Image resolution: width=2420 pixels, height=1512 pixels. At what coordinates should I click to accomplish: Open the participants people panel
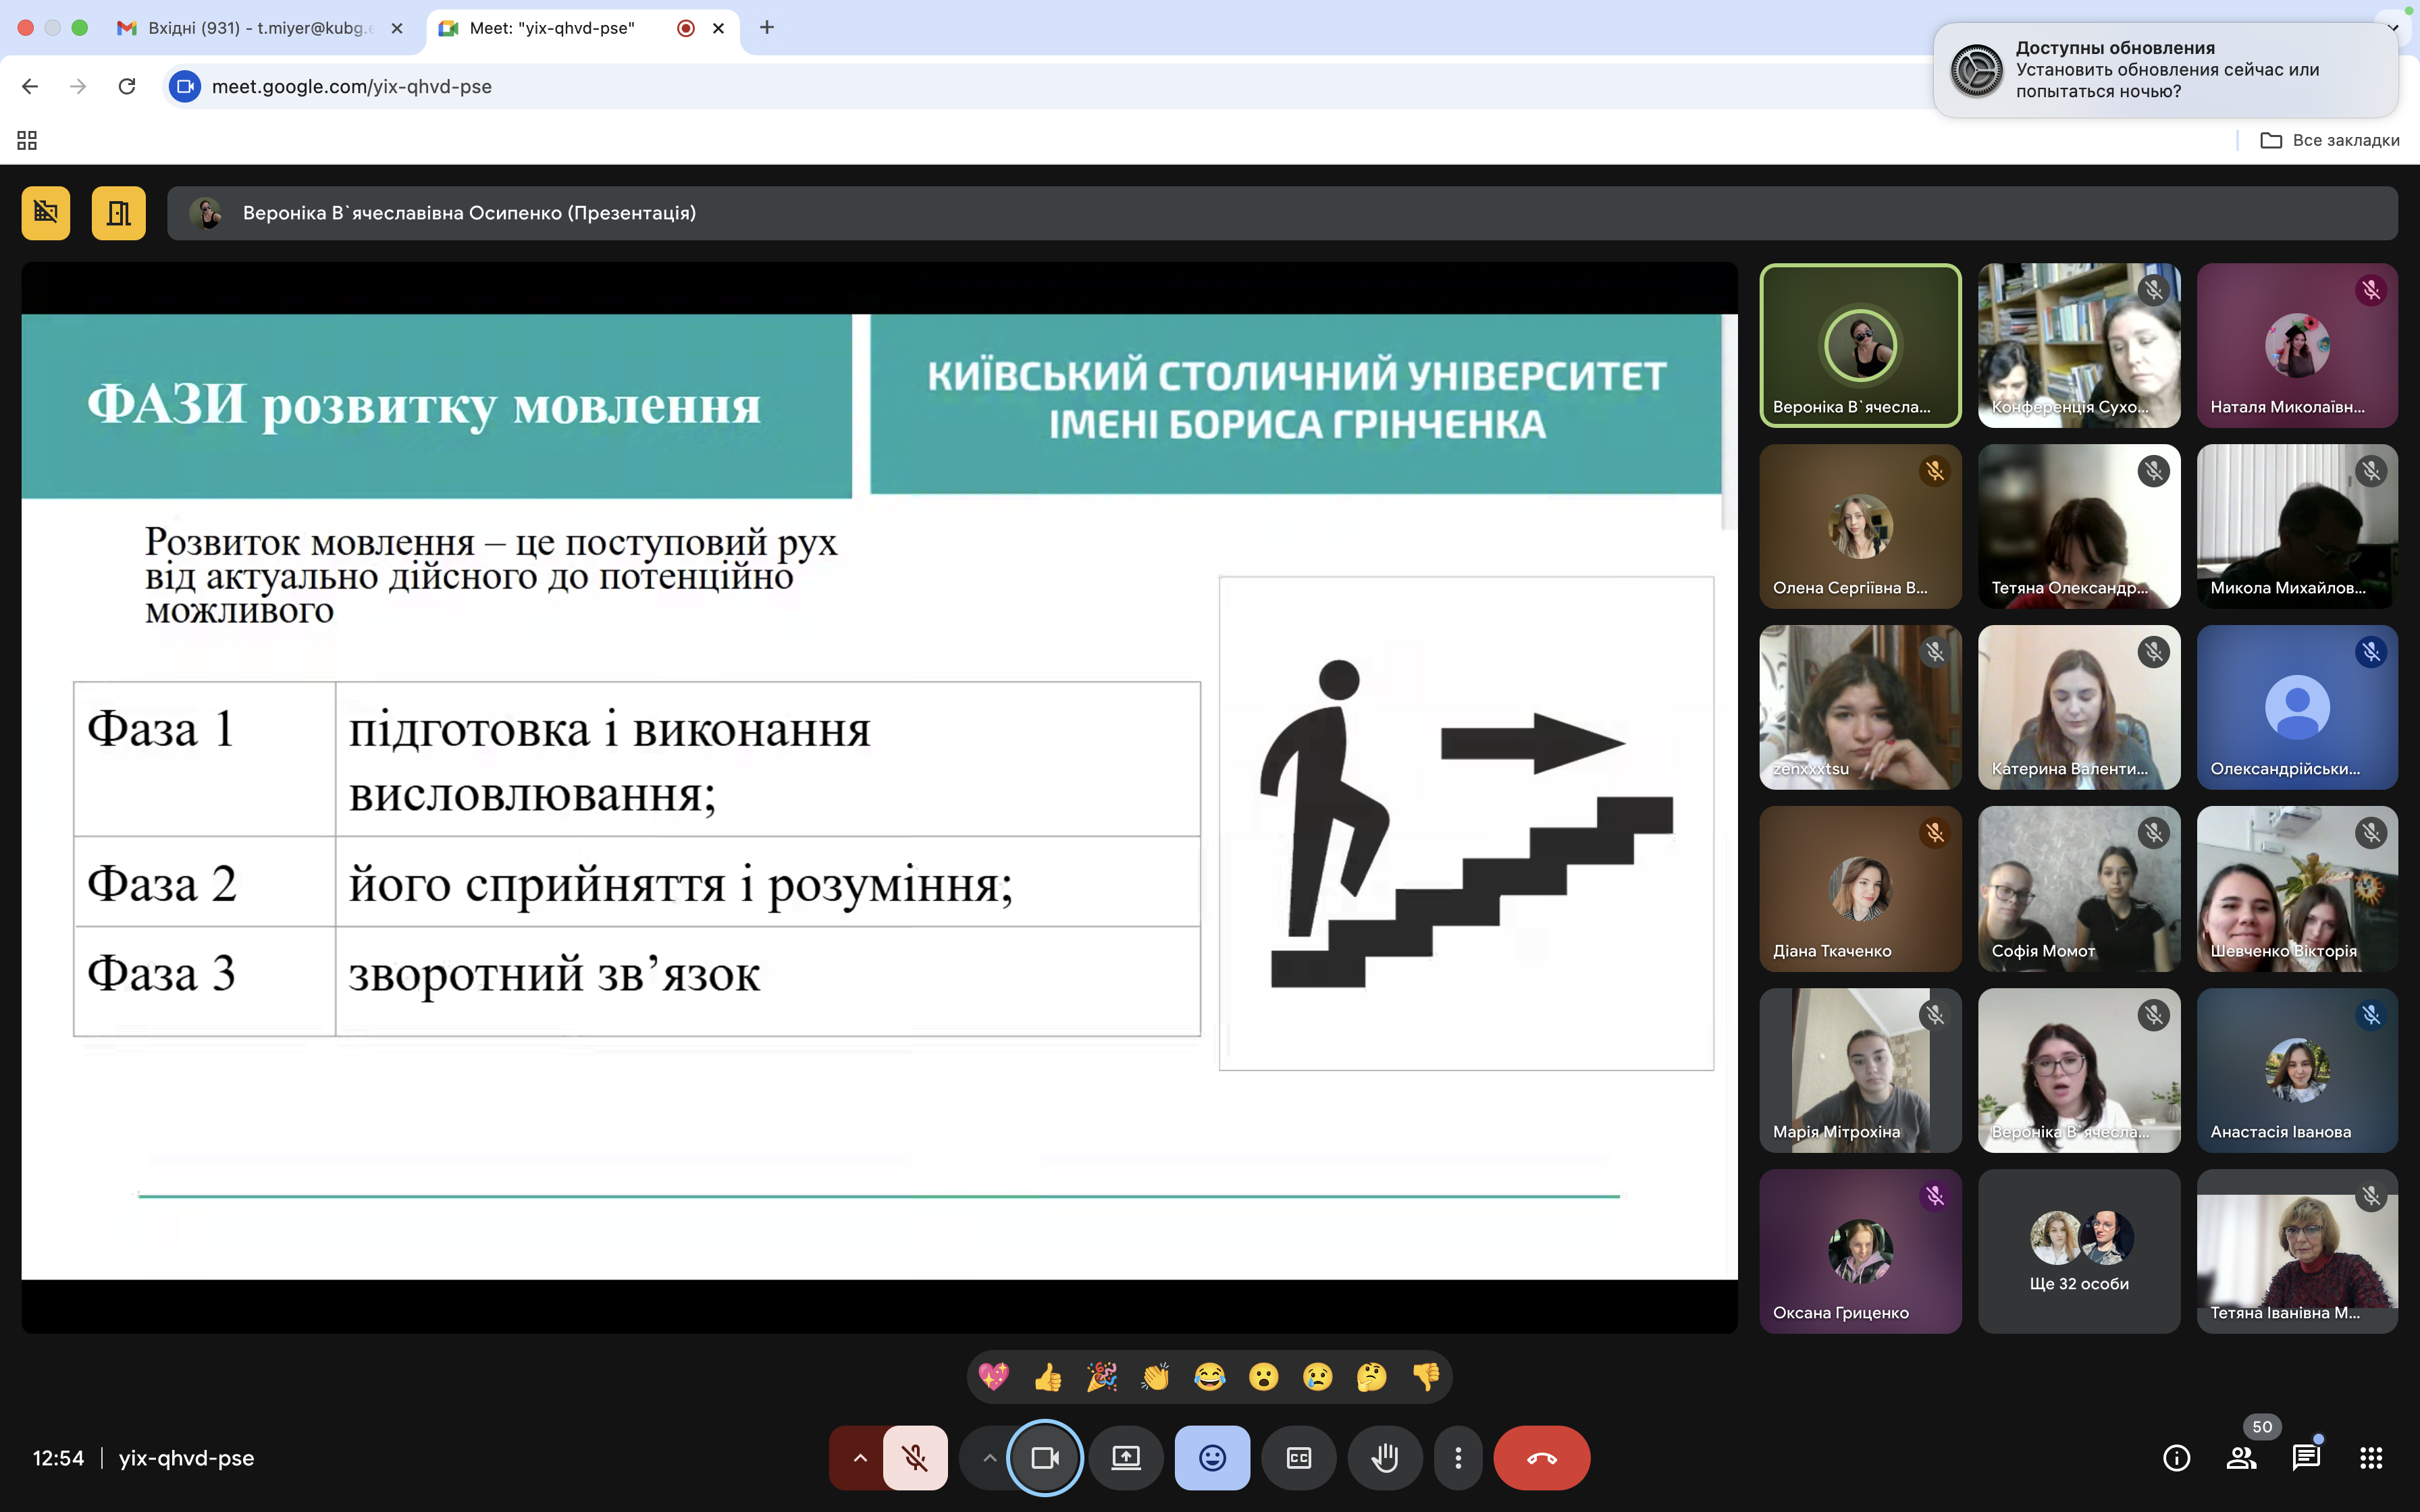coord(2241,1458)
